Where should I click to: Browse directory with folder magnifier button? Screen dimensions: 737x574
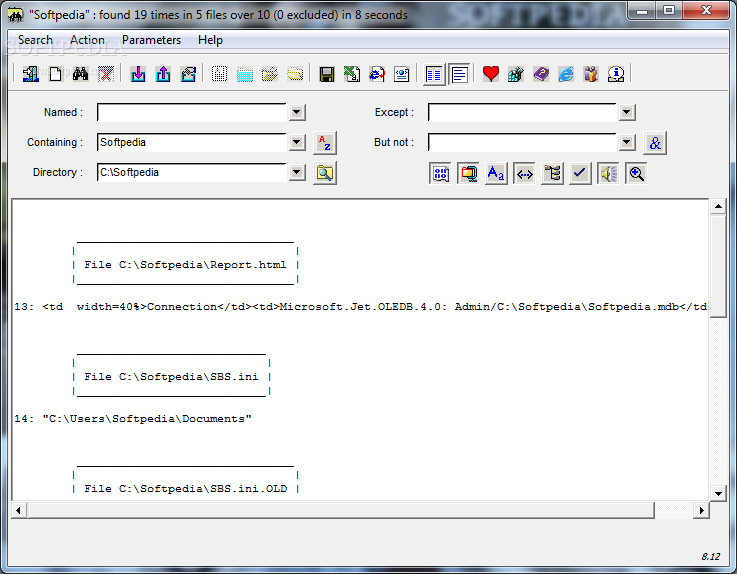[325, 173]
